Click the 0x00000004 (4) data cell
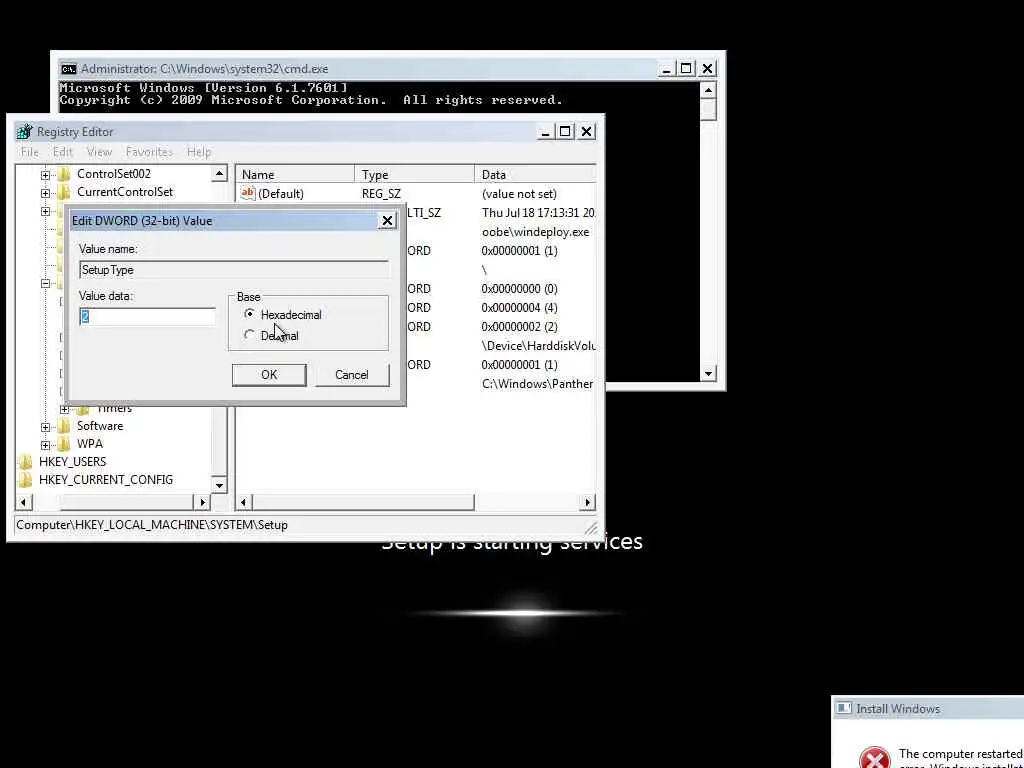 (520, 308)
